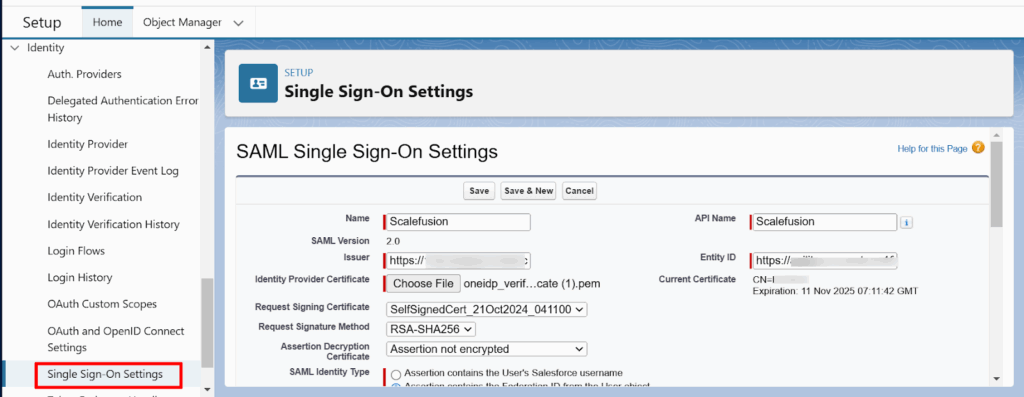This screenshot has width=1024, height=397.
Task: Select Assertion contains User's Salesforce username radio
Action: point(396,375)
